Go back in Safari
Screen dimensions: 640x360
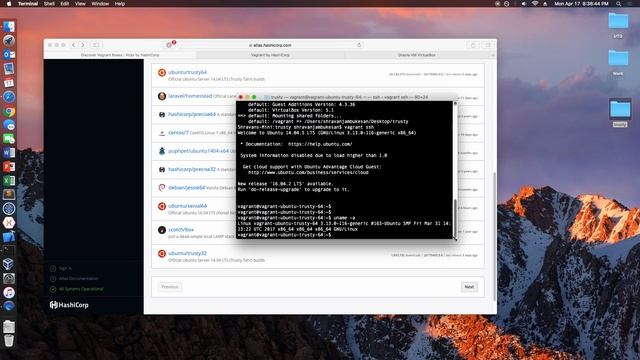pyautogui.click(x=73, y=45)
